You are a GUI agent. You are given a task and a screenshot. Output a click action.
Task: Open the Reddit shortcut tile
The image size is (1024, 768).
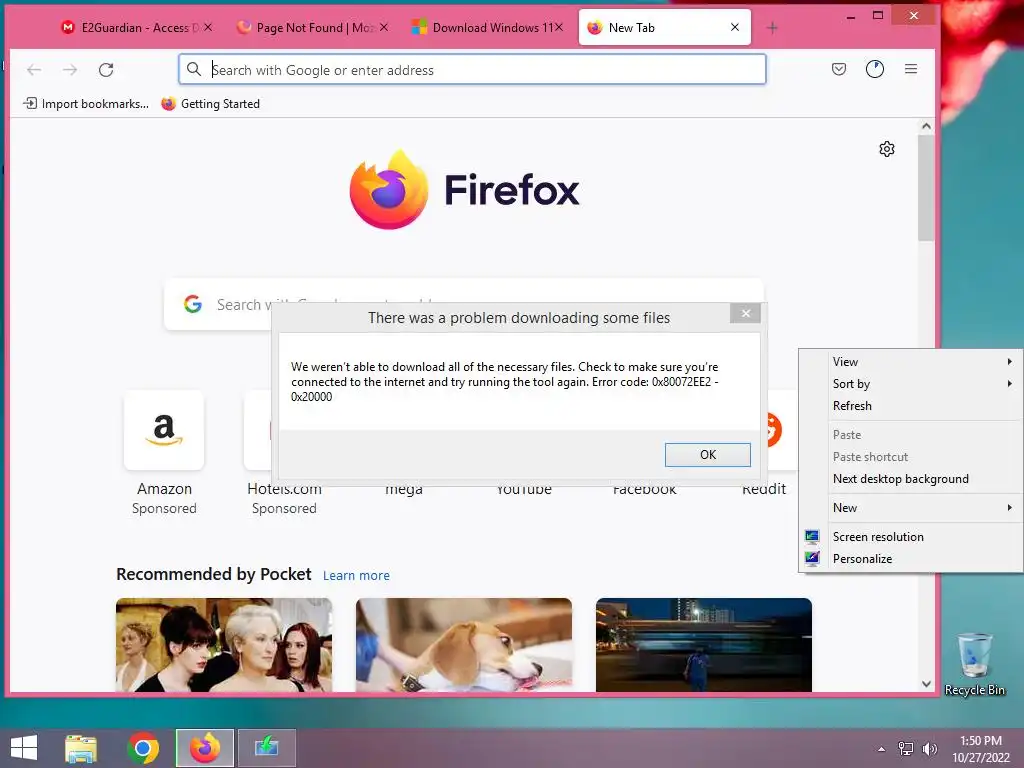point(774,430)
